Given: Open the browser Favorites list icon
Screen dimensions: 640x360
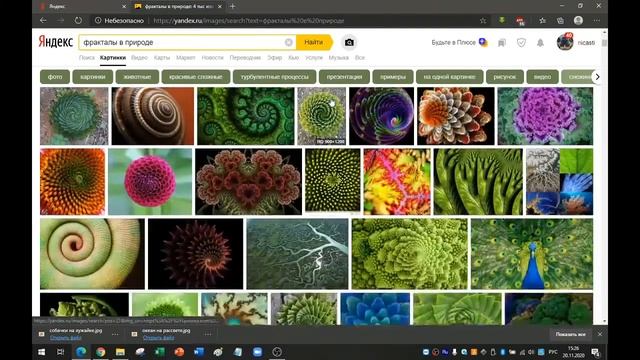Looking at the screenshot, I should point(542,20).
